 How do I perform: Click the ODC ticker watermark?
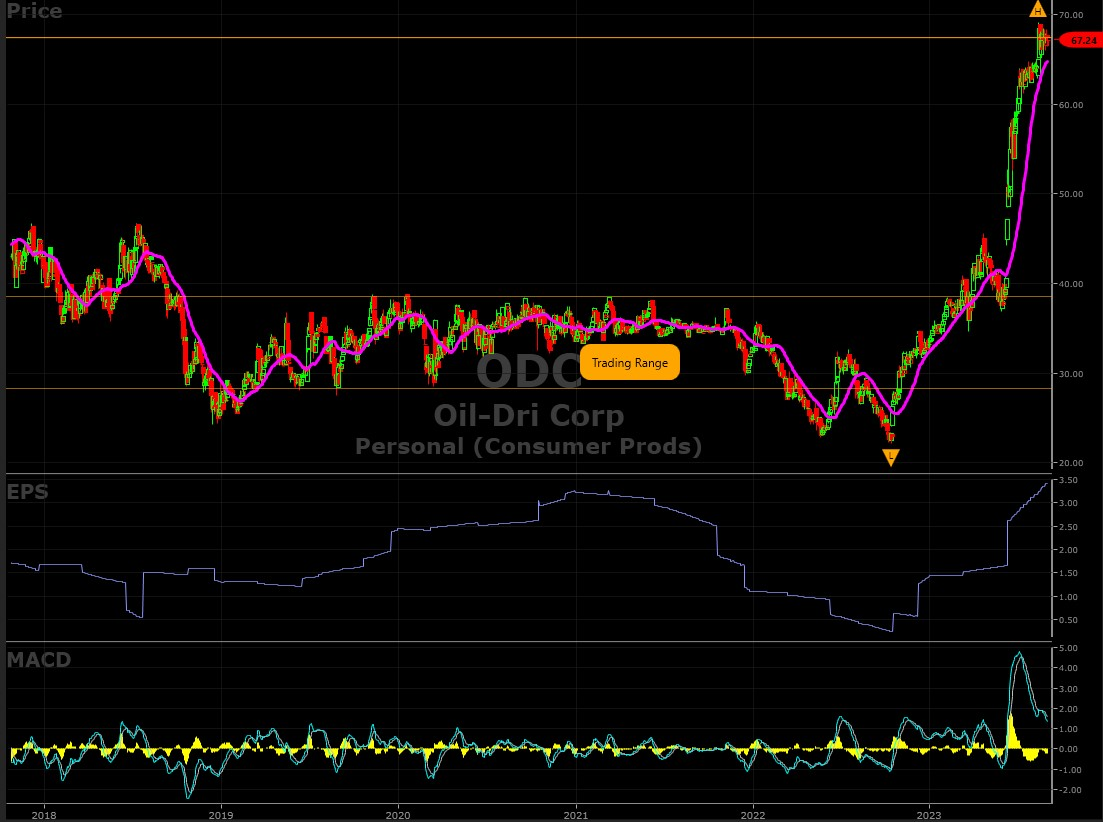pyautogui.click(x=528, y=373)
